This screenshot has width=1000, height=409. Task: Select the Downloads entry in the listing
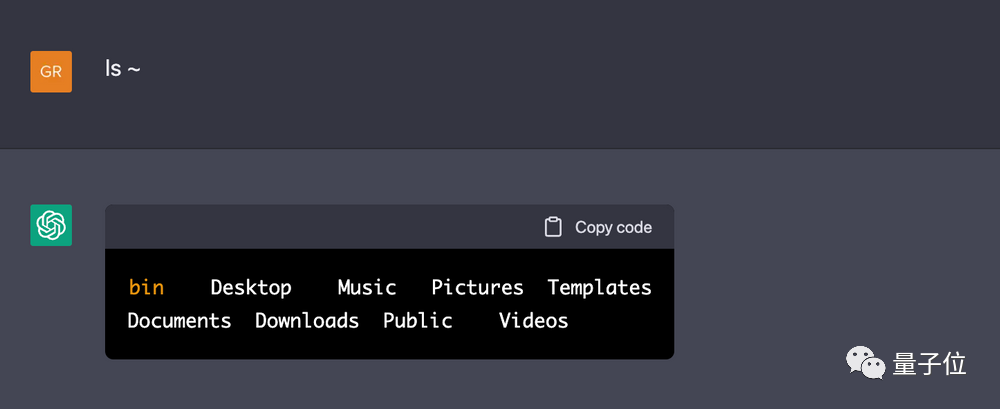tap(307, 321)
